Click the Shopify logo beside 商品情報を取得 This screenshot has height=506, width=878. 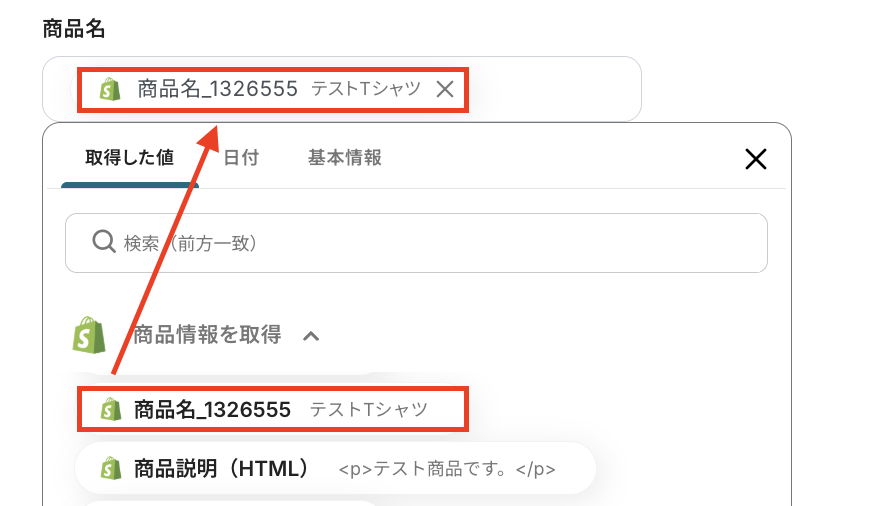coord(89,335)
